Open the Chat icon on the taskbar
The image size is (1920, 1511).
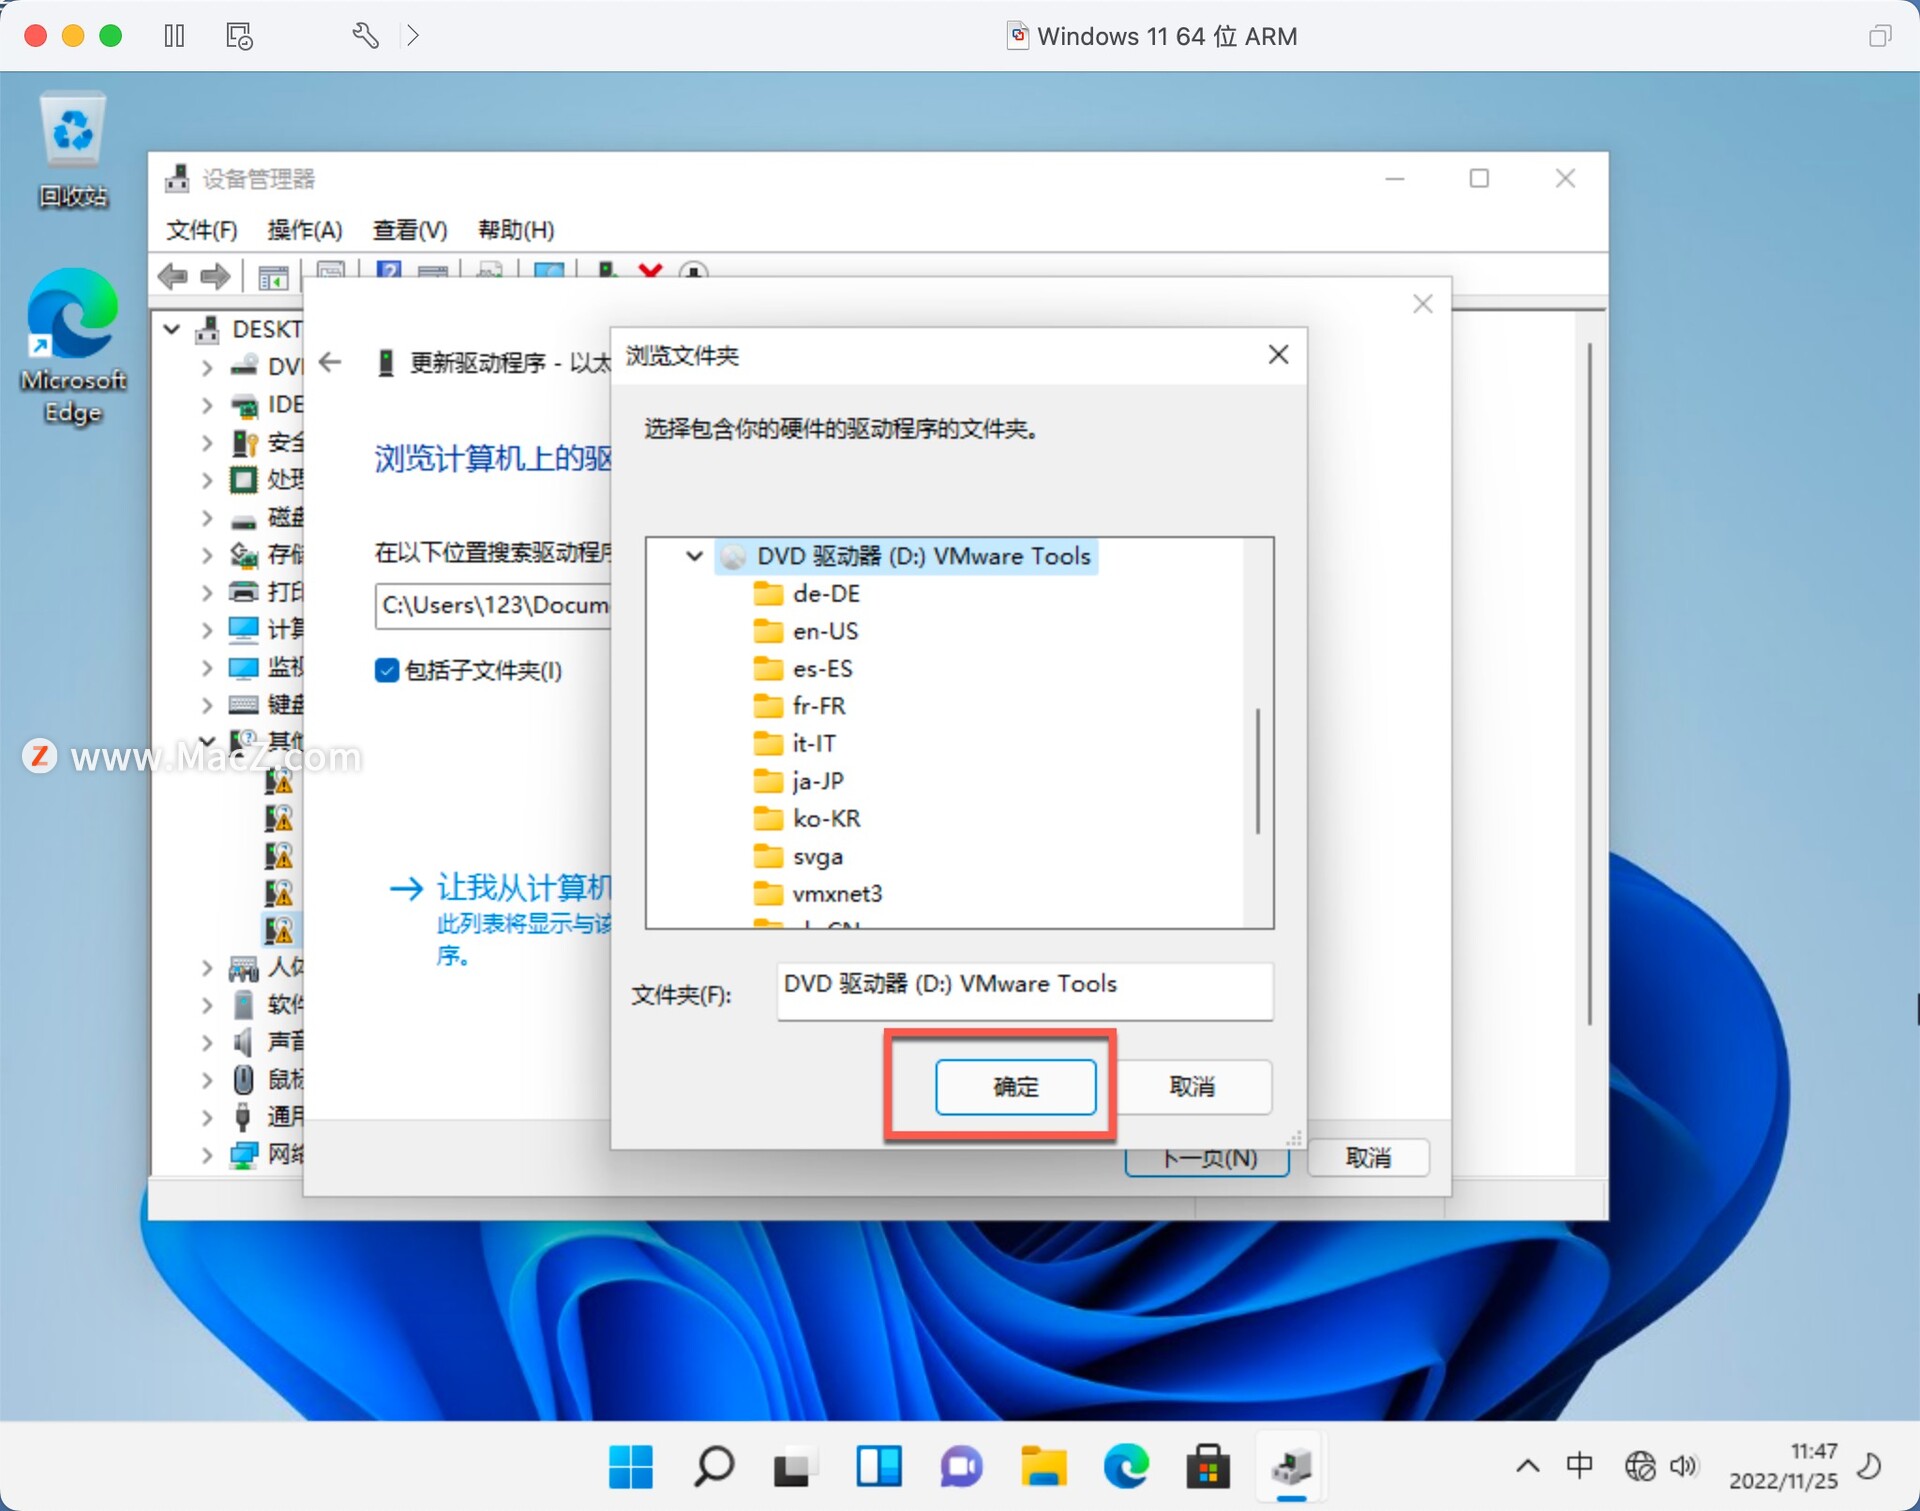[x=960, y=1466]
